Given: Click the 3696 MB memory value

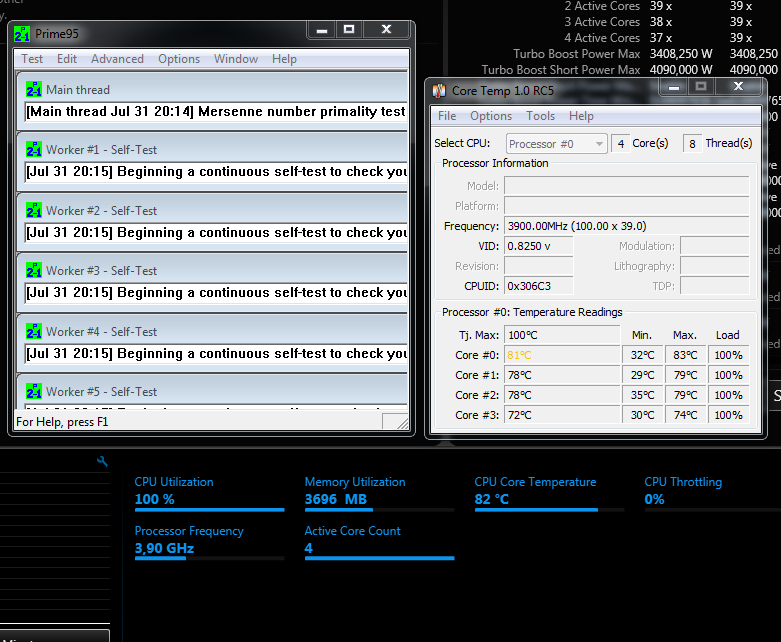Looking at the screenshot, I should 336,499.
